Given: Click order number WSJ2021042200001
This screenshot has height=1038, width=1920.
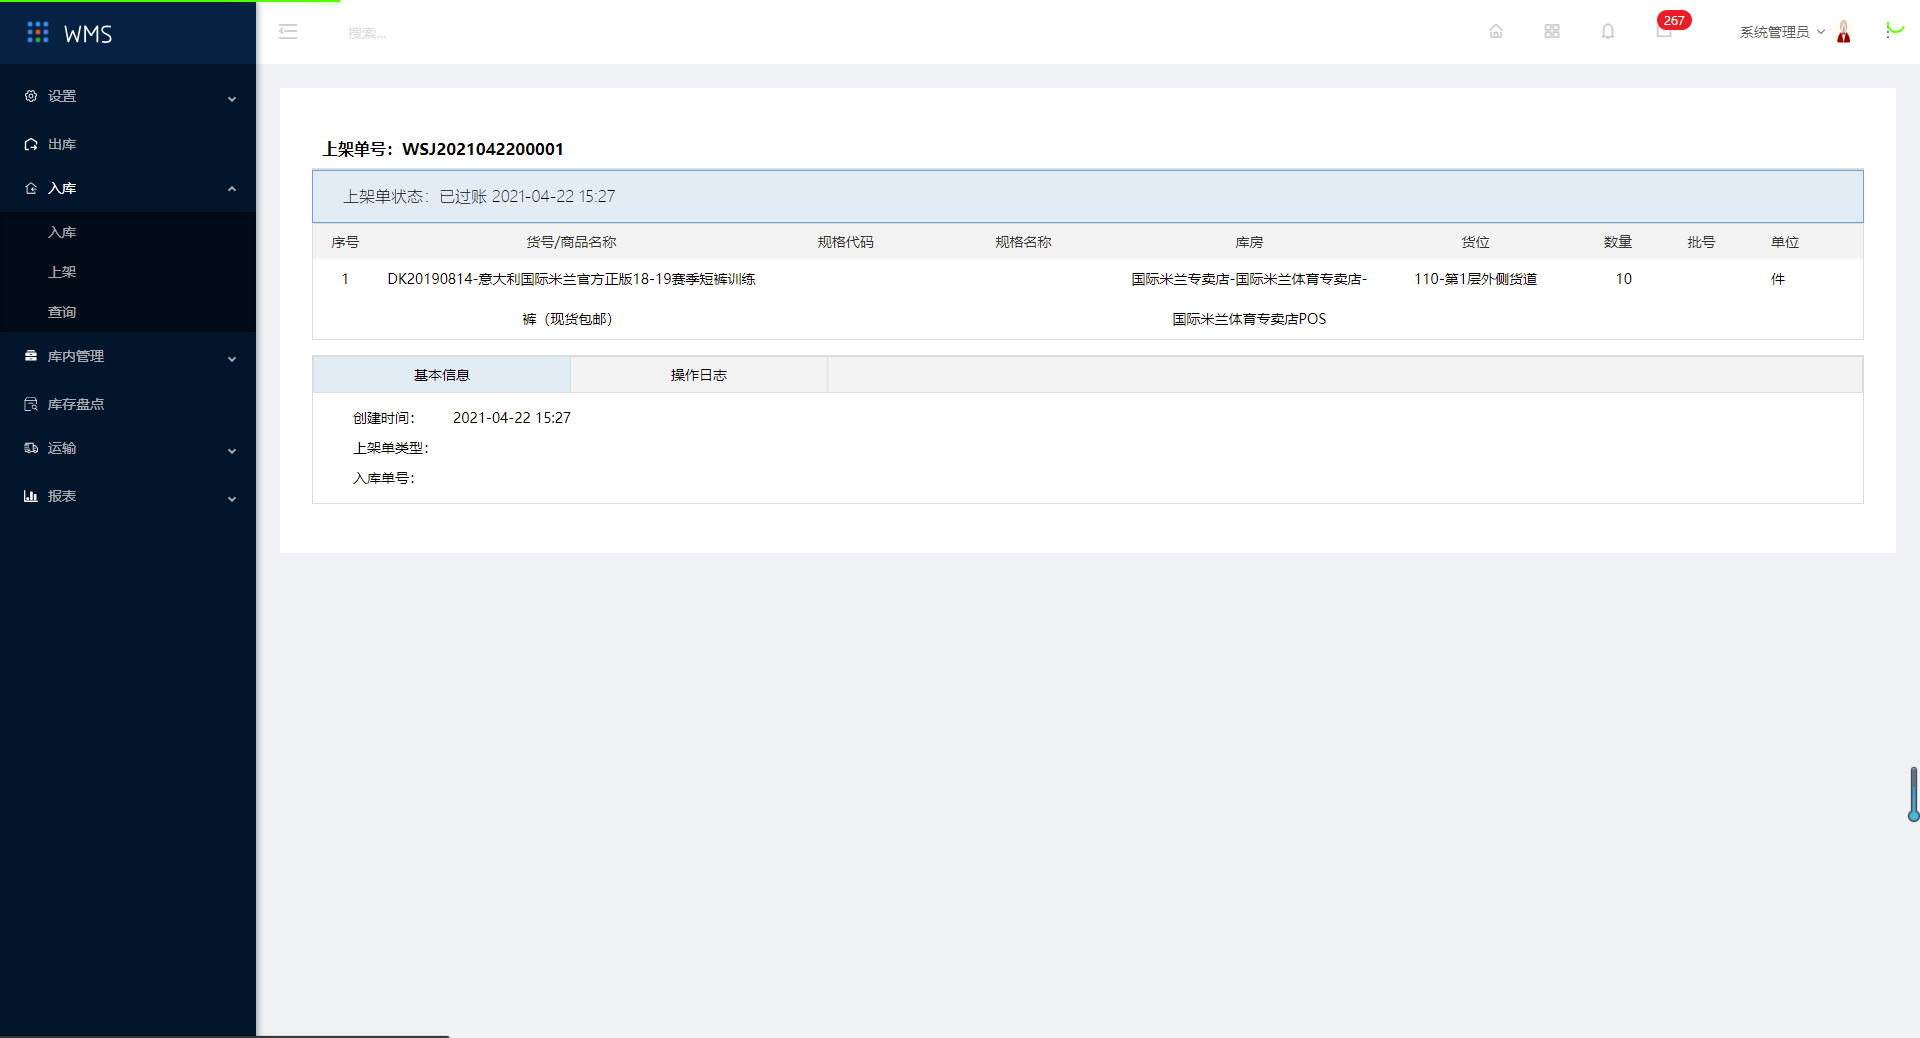Looking at the screenshot, I should 483,149.
